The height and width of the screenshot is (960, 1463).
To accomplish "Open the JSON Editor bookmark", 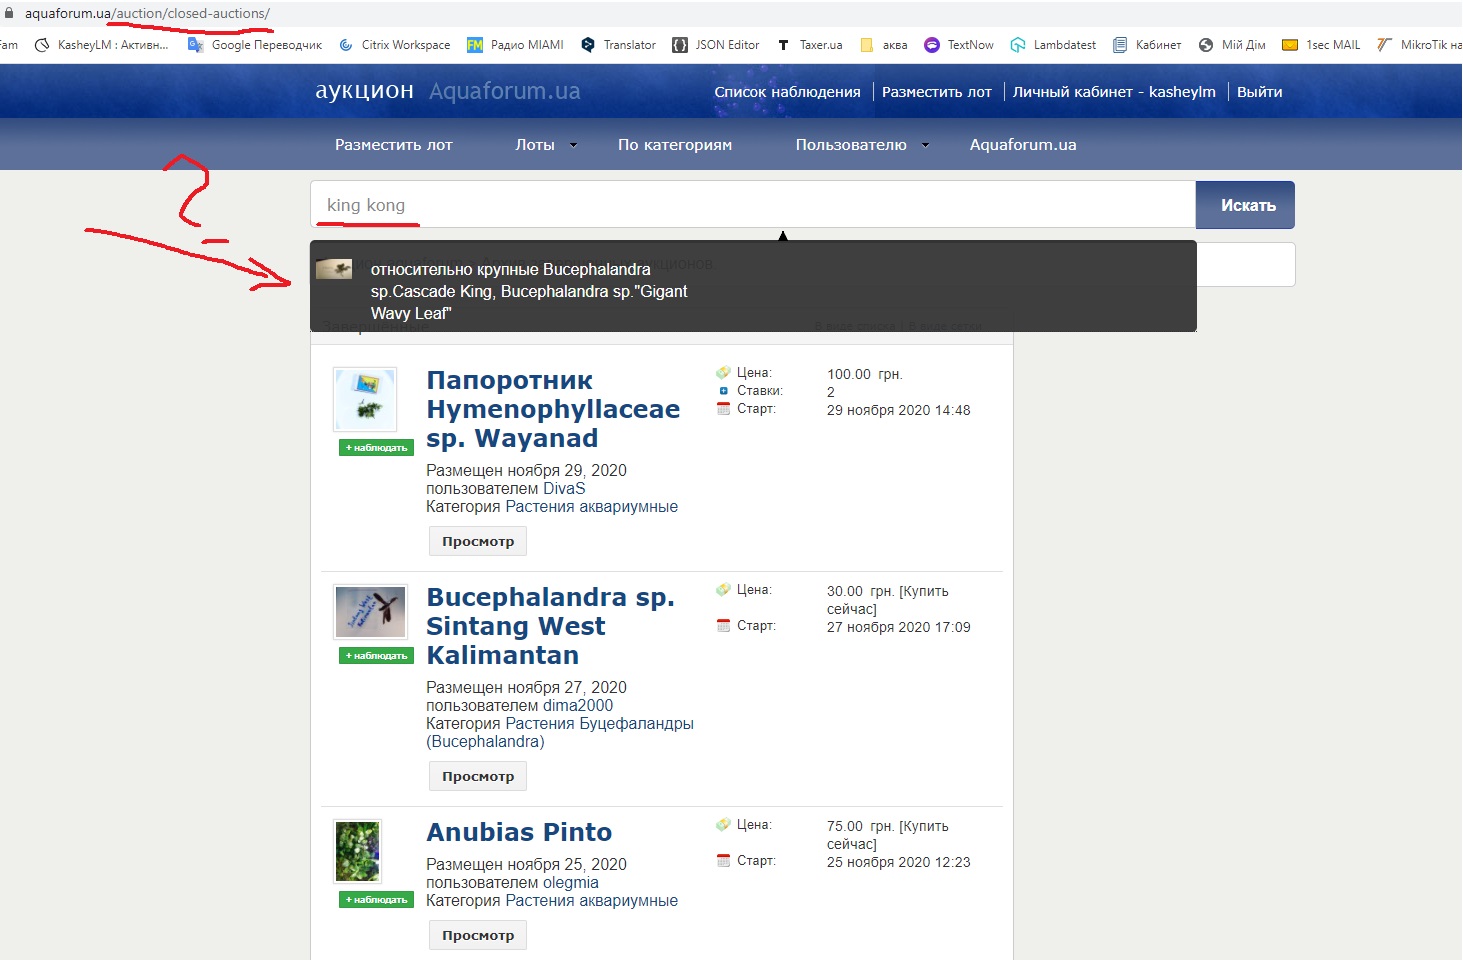I will click(716, 45).
